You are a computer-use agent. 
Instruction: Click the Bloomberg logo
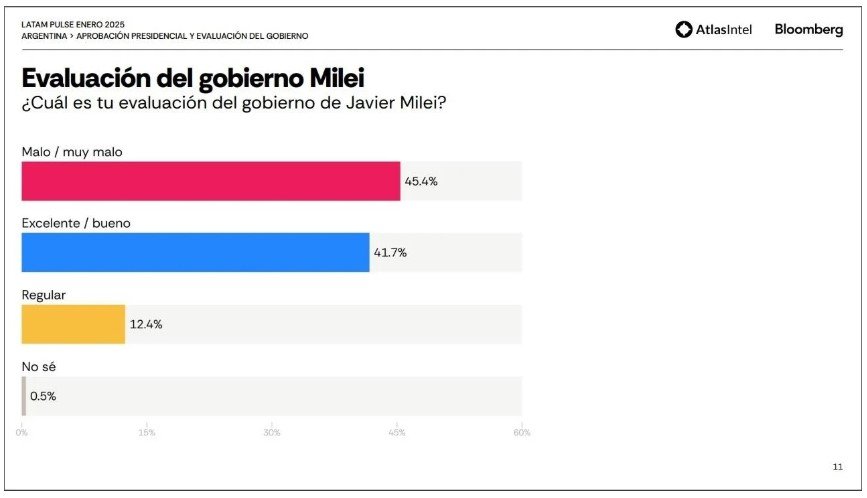coord(808,30)
